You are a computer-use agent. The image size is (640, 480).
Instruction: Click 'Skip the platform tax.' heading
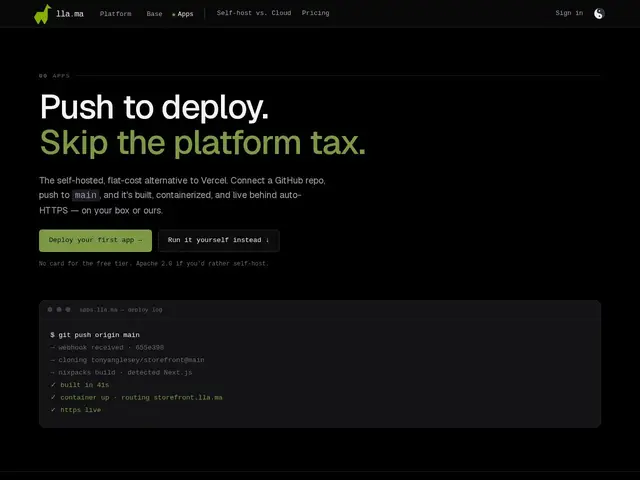(202, 143)
